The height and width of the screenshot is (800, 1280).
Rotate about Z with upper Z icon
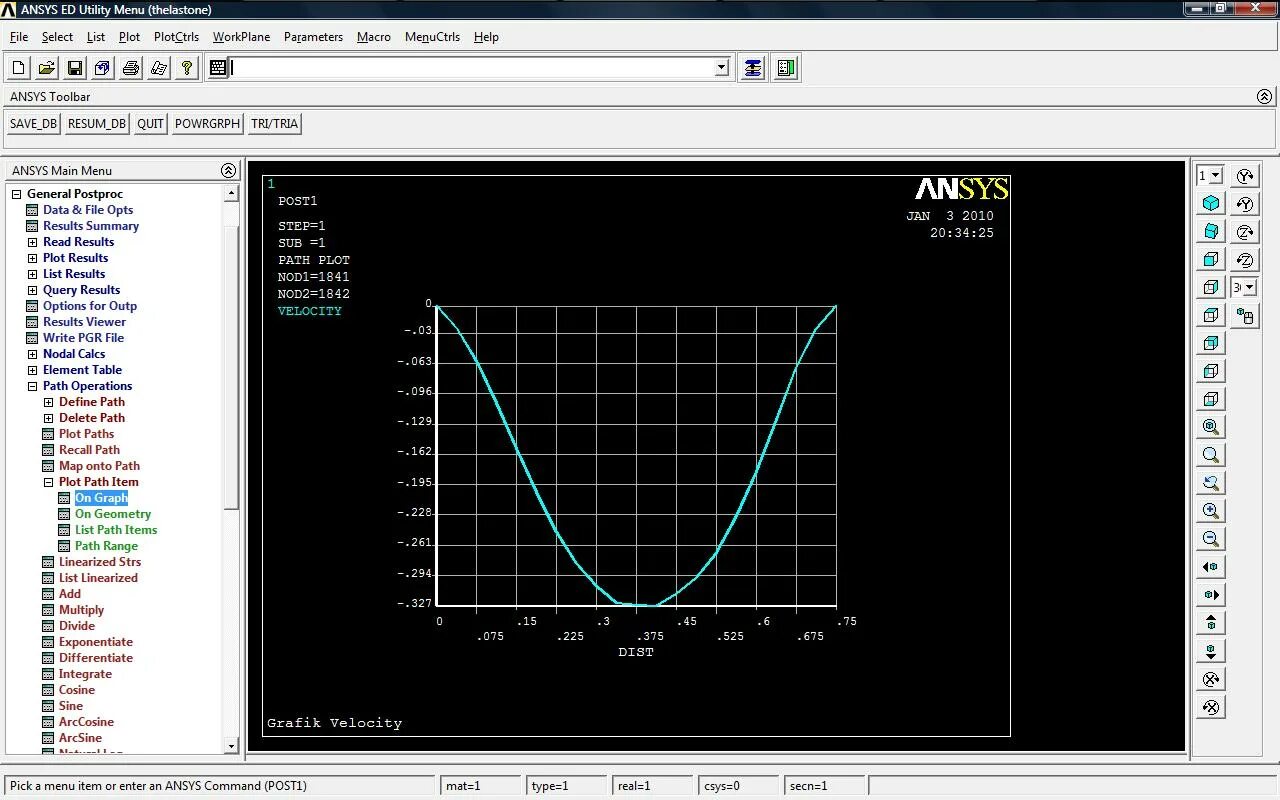tap(1245, 232)
